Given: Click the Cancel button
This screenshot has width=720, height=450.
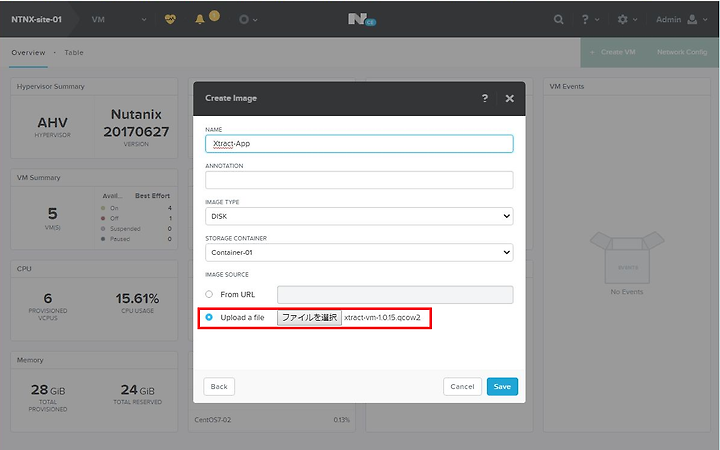Looking at the screenshot, I should [x=462, y=387].
